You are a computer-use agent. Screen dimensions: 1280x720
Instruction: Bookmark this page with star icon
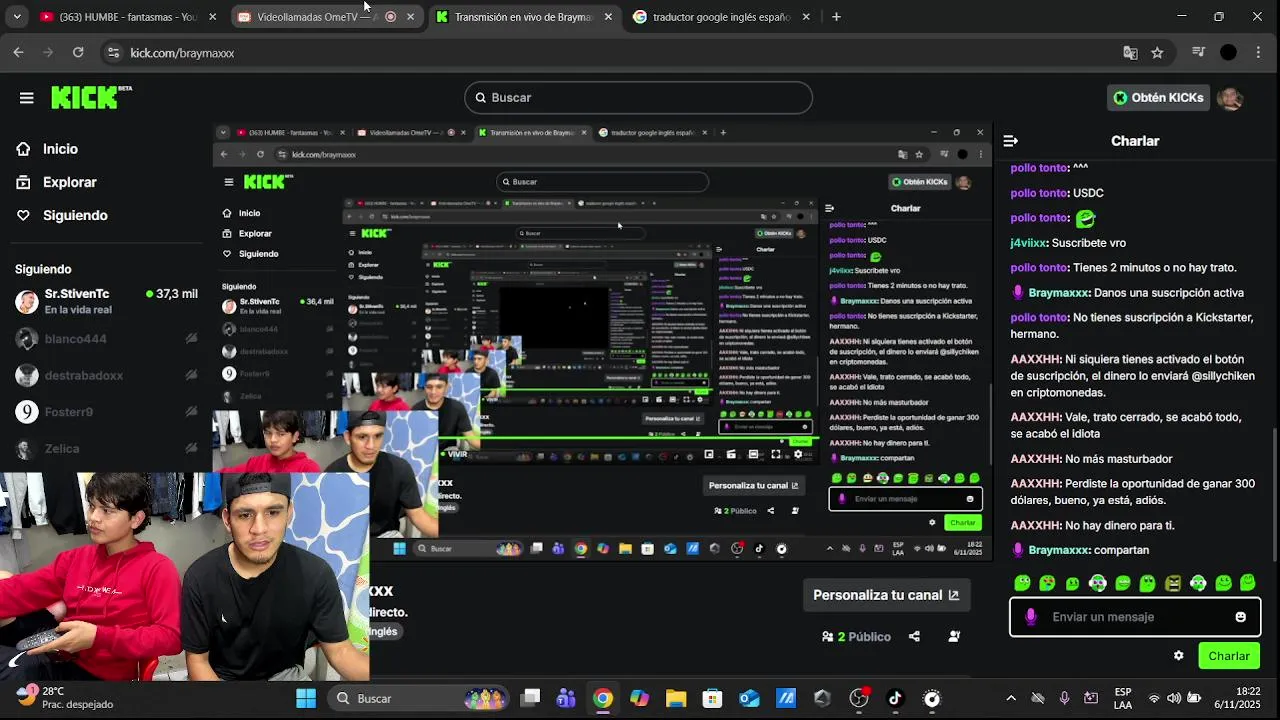click(x=1157, y=53)
